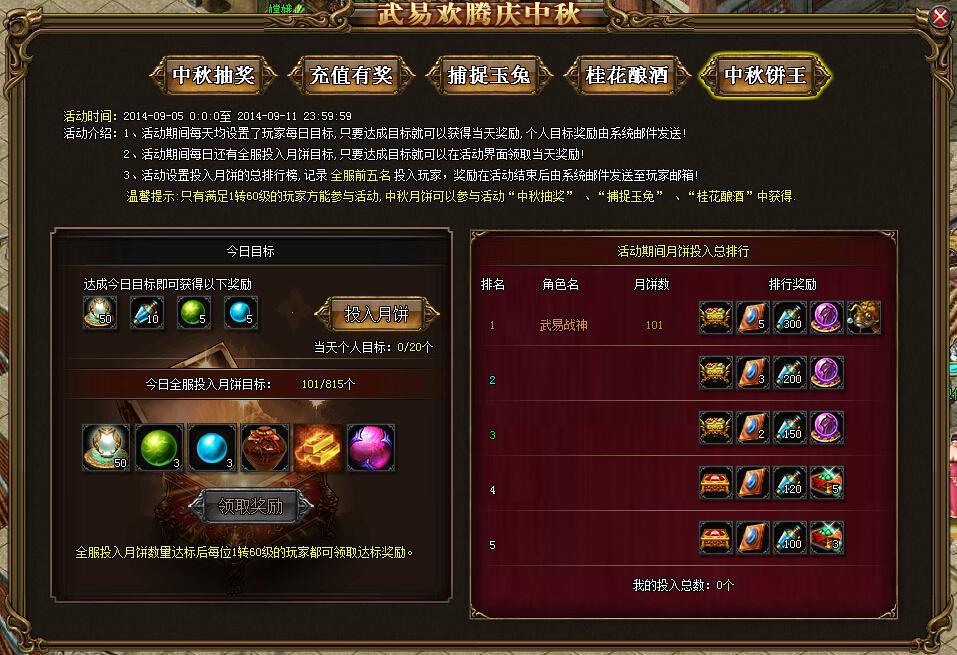The image size is (957, 655).
Task: Select the gold bars server reward icon
Action: coord(318,448)
